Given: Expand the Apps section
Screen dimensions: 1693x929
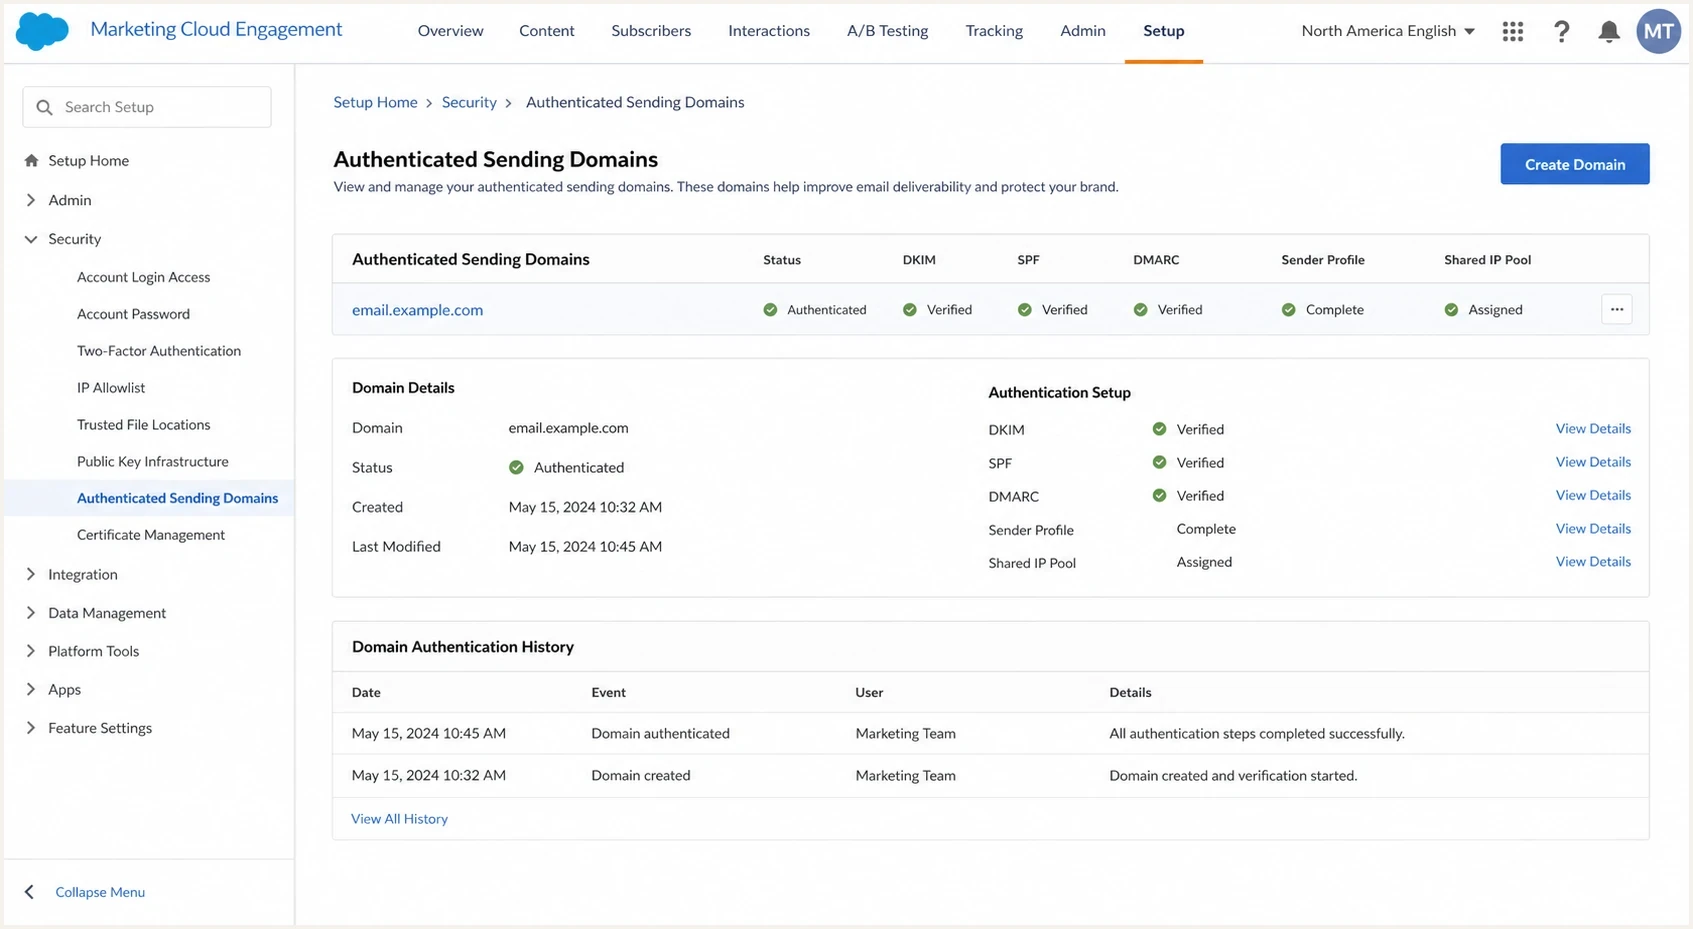Looking at the screenshot, I should 30,690.
